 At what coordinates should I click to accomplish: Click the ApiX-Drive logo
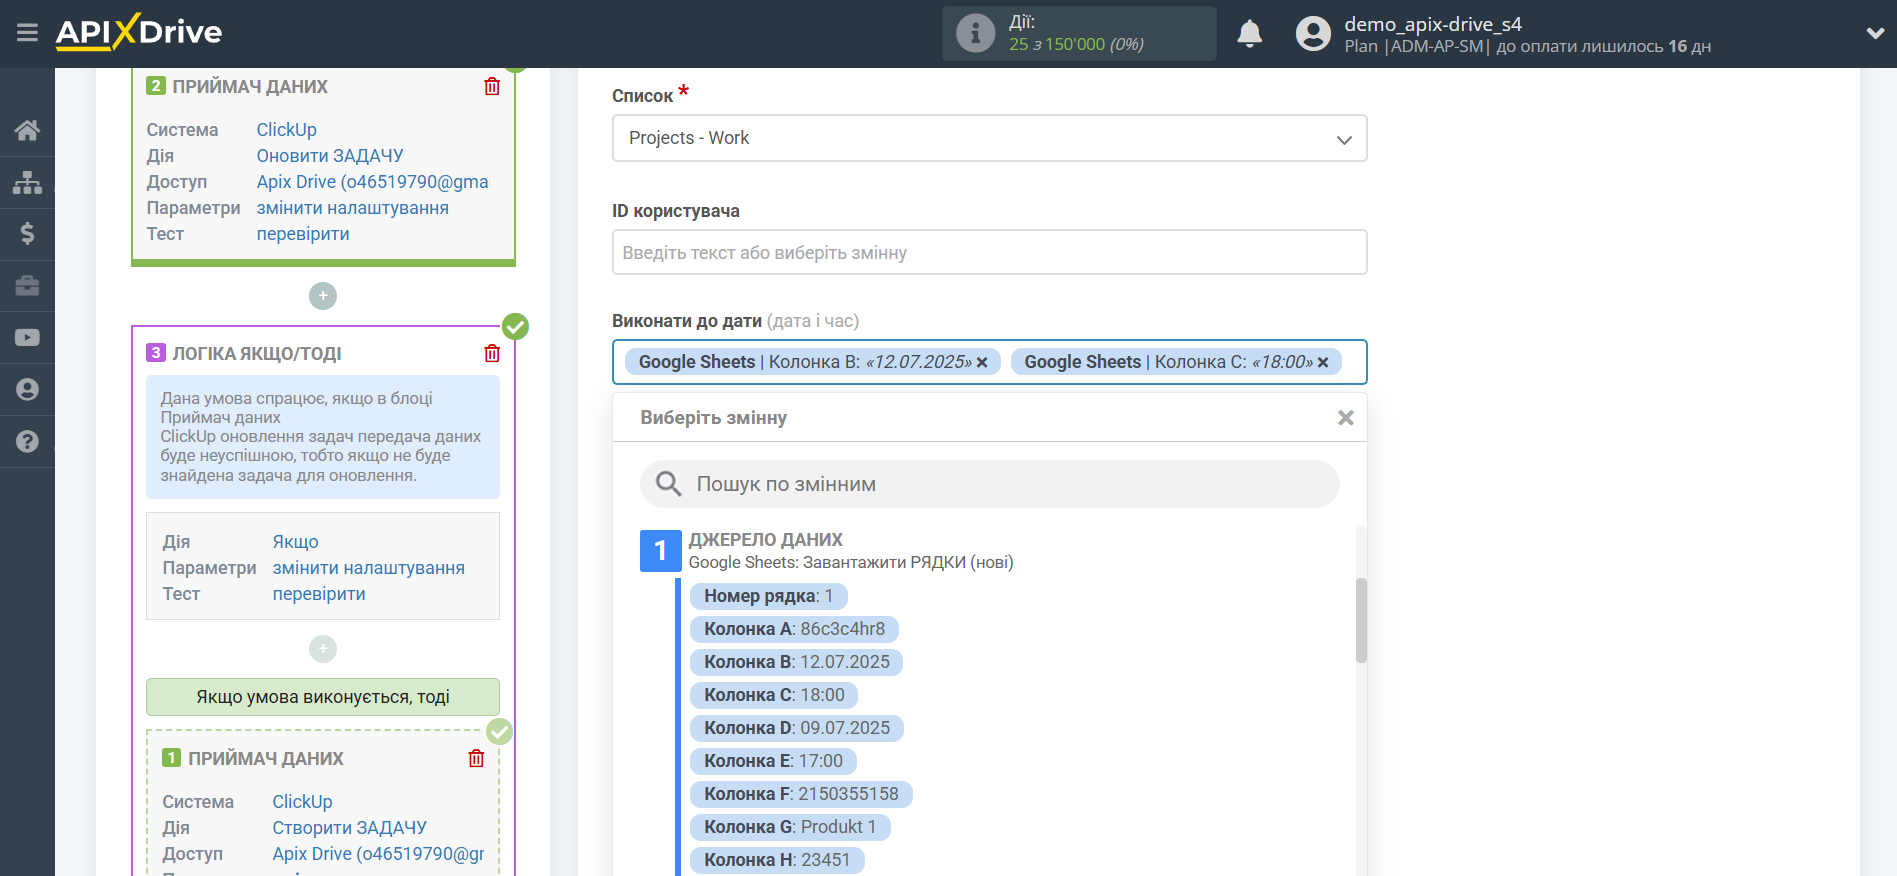[139, 32]
